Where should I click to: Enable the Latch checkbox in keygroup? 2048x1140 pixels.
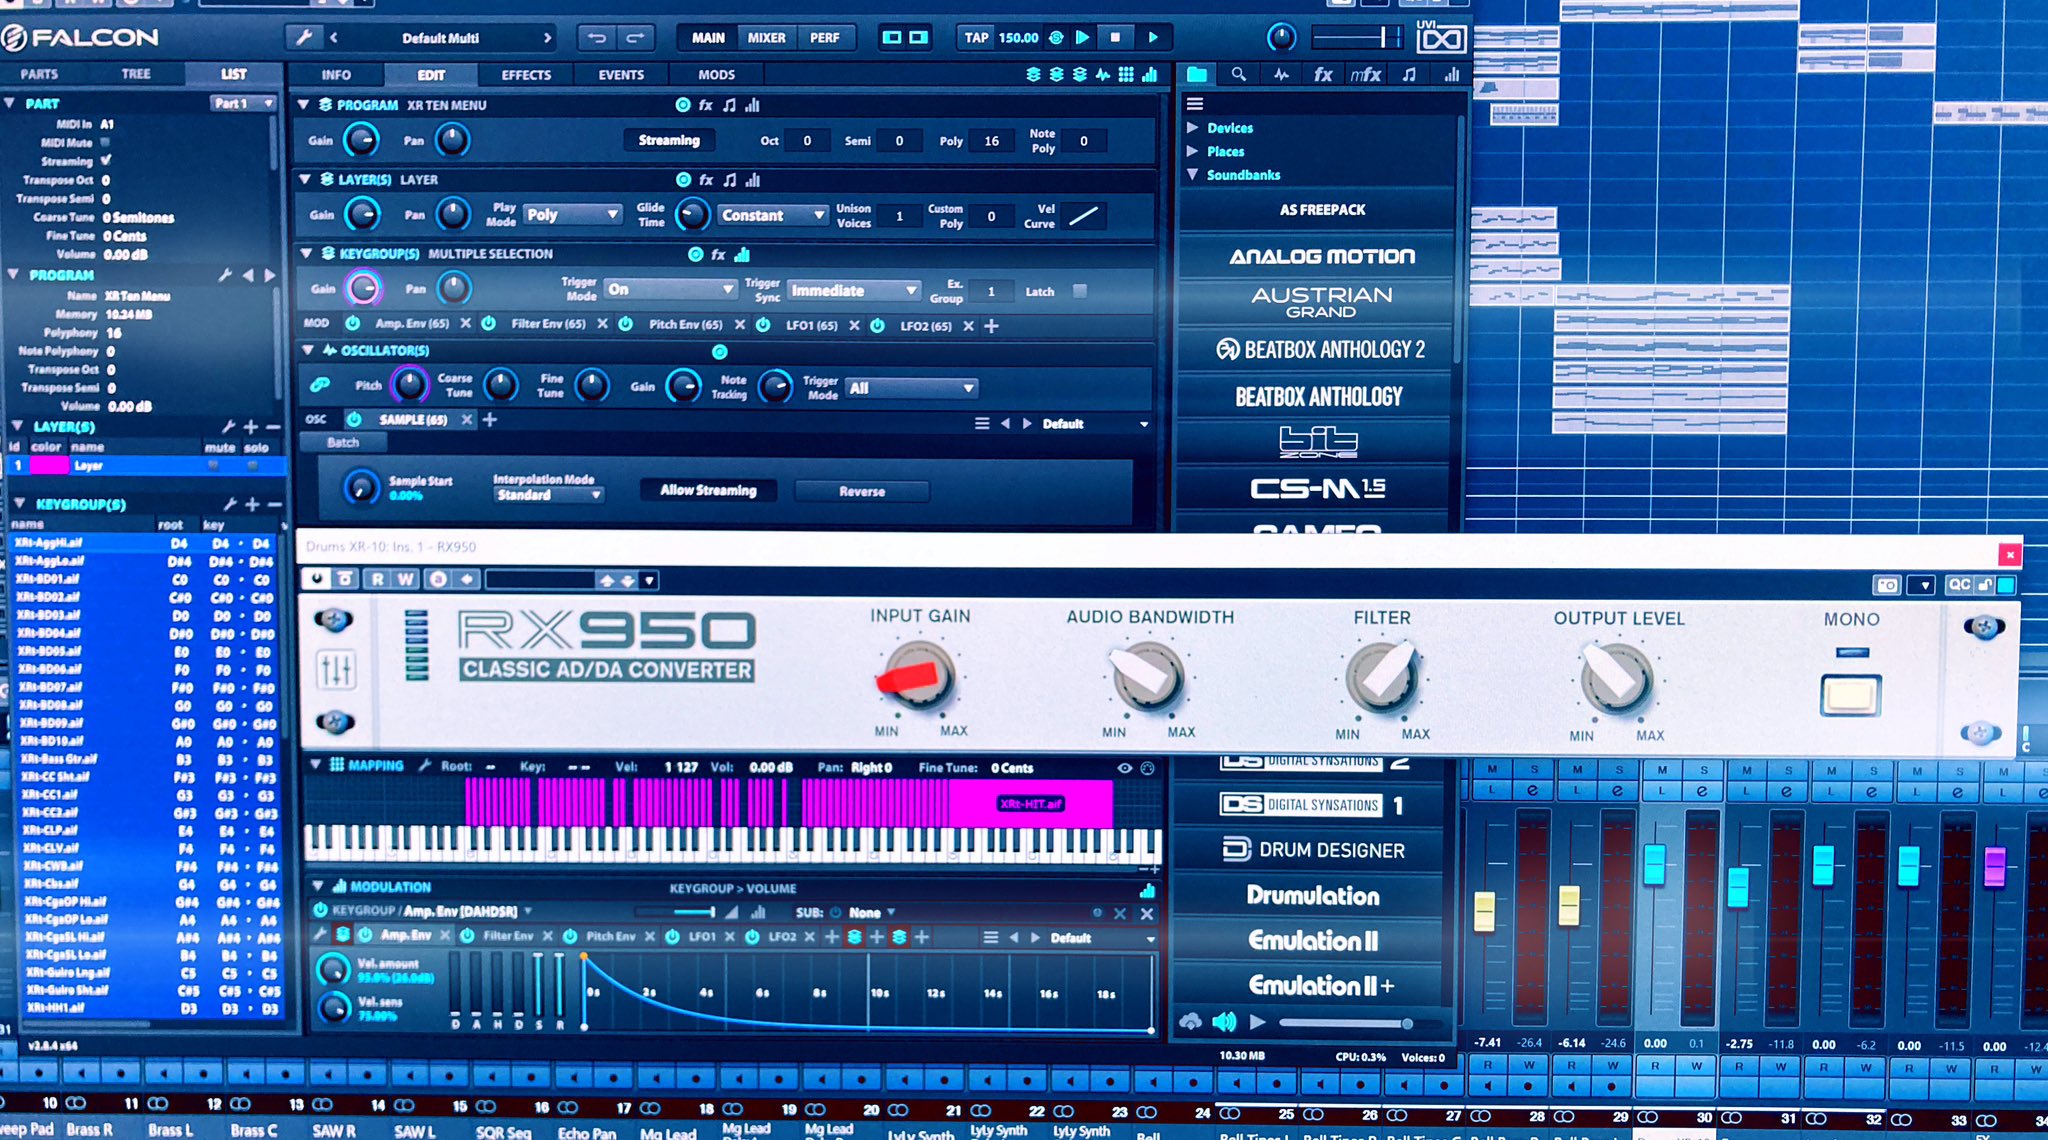pyautogui.click(x=1080, y=291)
